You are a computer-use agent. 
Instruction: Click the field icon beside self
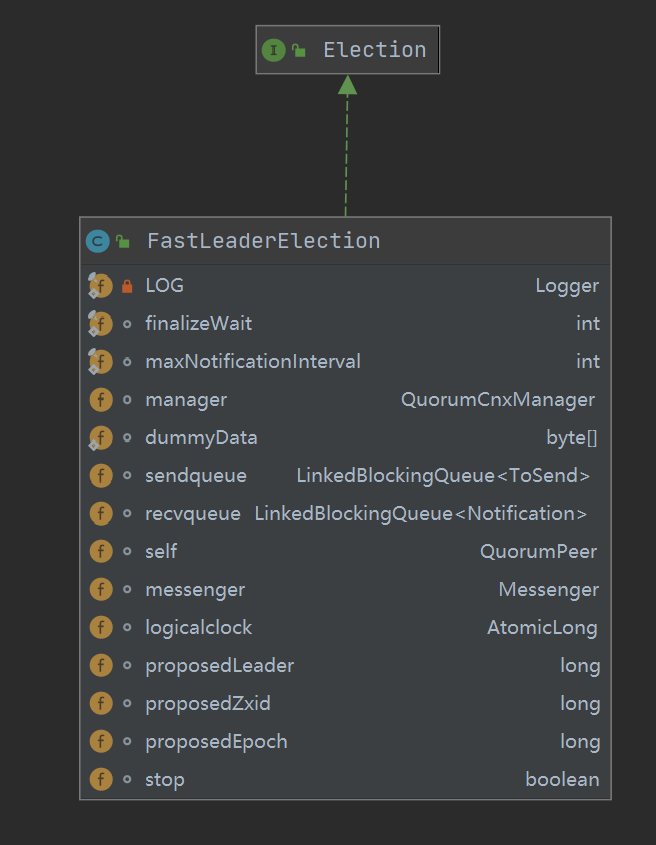click(101, 551)
